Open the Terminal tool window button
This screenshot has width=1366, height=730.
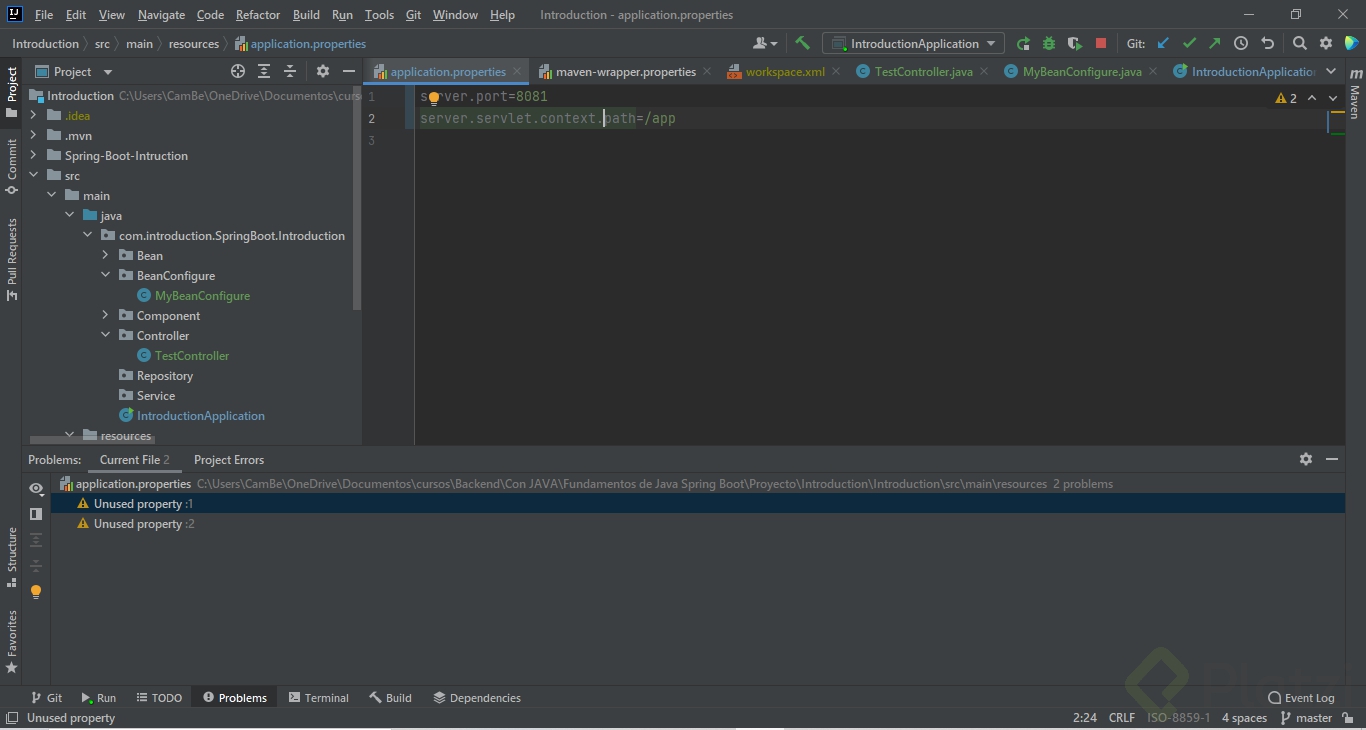tap(318, 698)
